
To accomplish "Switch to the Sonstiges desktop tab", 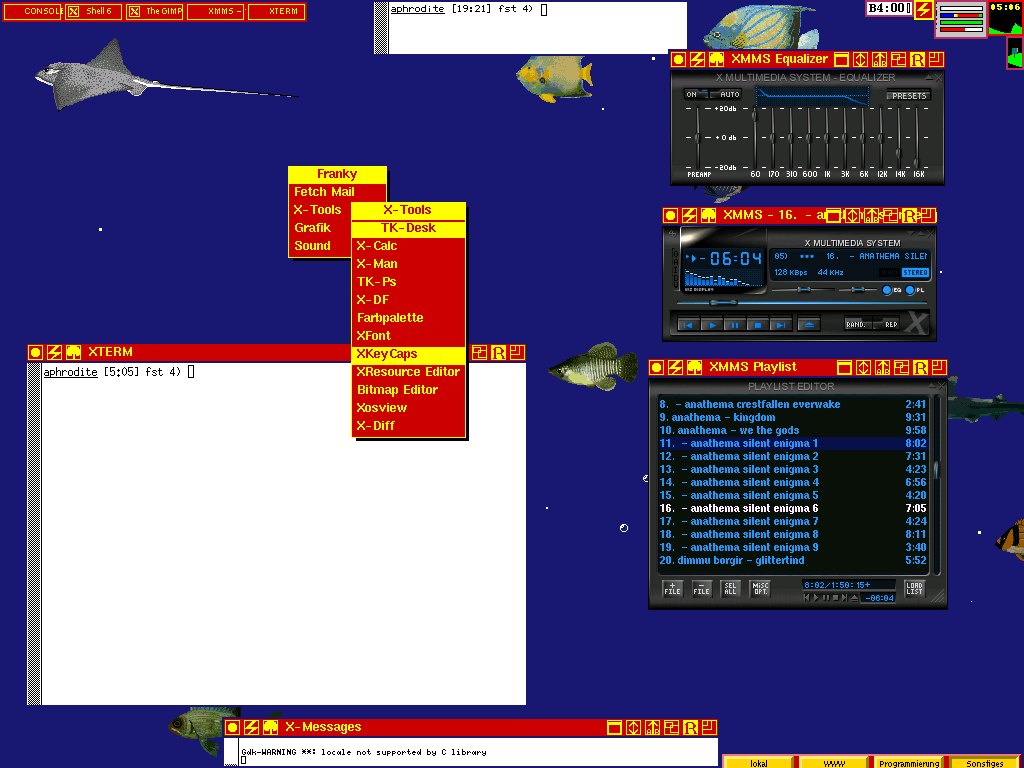I will [984, 763].
